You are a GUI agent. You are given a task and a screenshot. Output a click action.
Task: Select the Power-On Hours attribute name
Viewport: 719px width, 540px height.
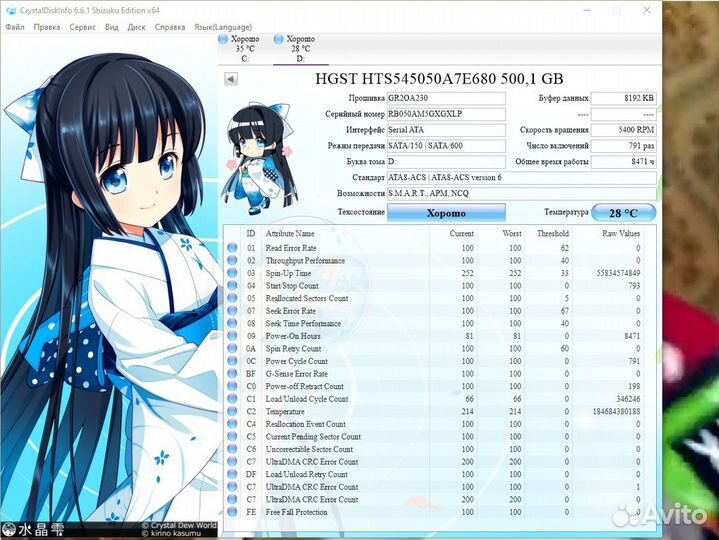coord(293,336)
